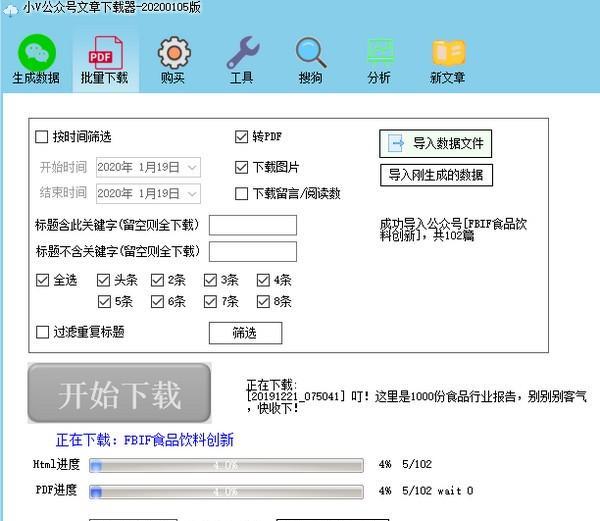Click the 成功导入公众号 status message

coord(453,230)
